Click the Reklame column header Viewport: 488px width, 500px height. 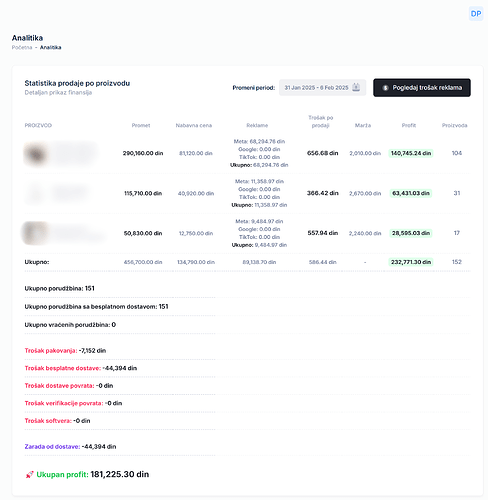[257, 125]
